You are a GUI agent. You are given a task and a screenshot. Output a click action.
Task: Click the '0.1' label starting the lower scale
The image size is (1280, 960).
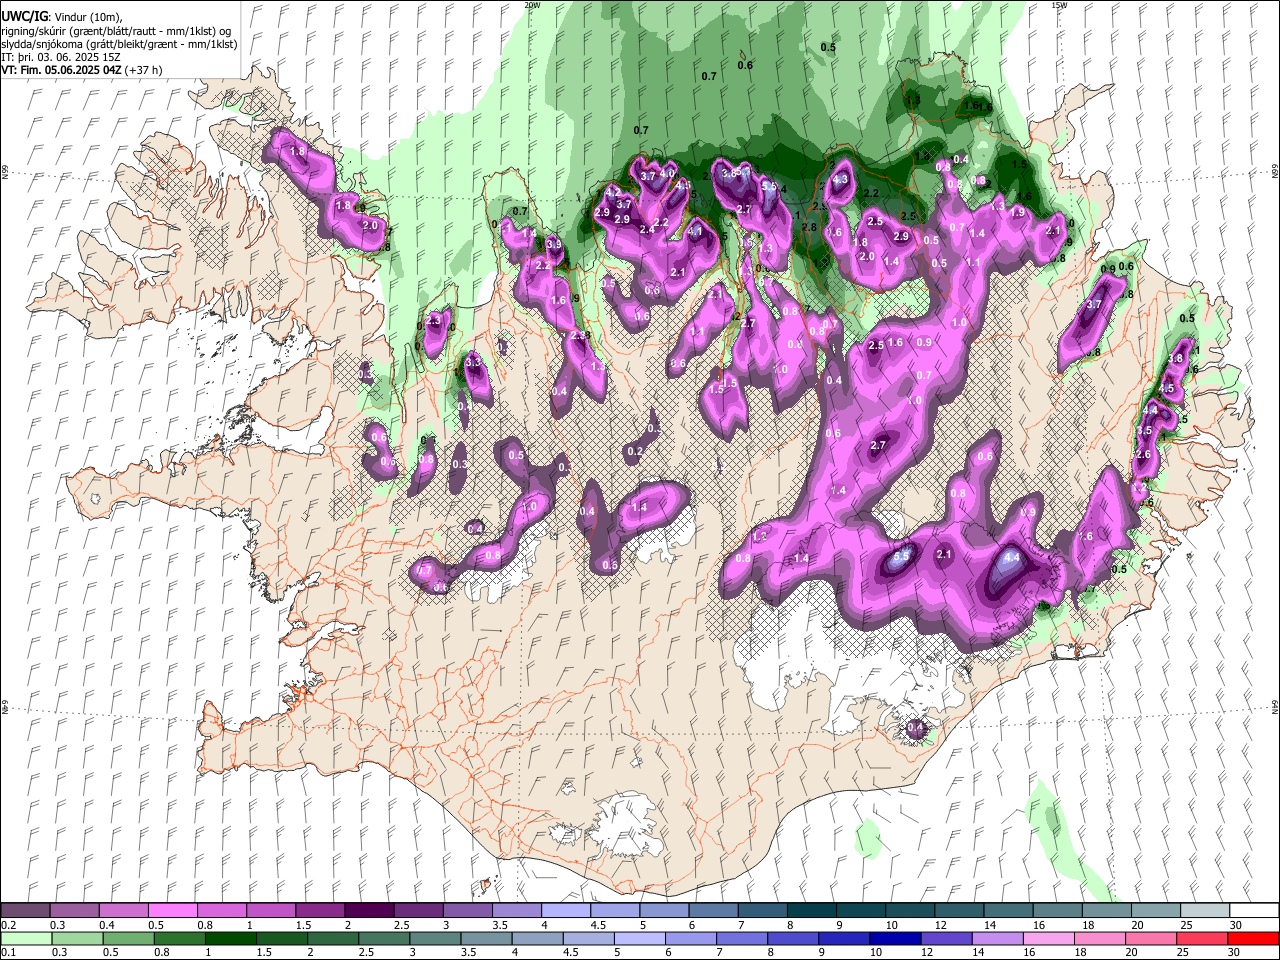(8, 952)
